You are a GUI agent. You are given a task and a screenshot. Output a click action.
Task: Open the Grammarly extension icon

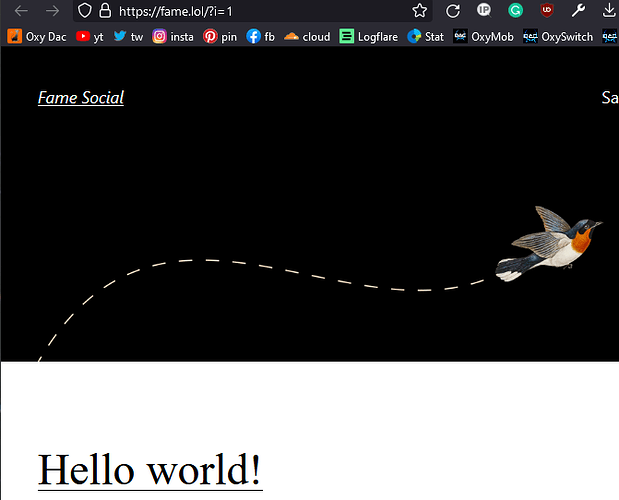coord(515,11)
